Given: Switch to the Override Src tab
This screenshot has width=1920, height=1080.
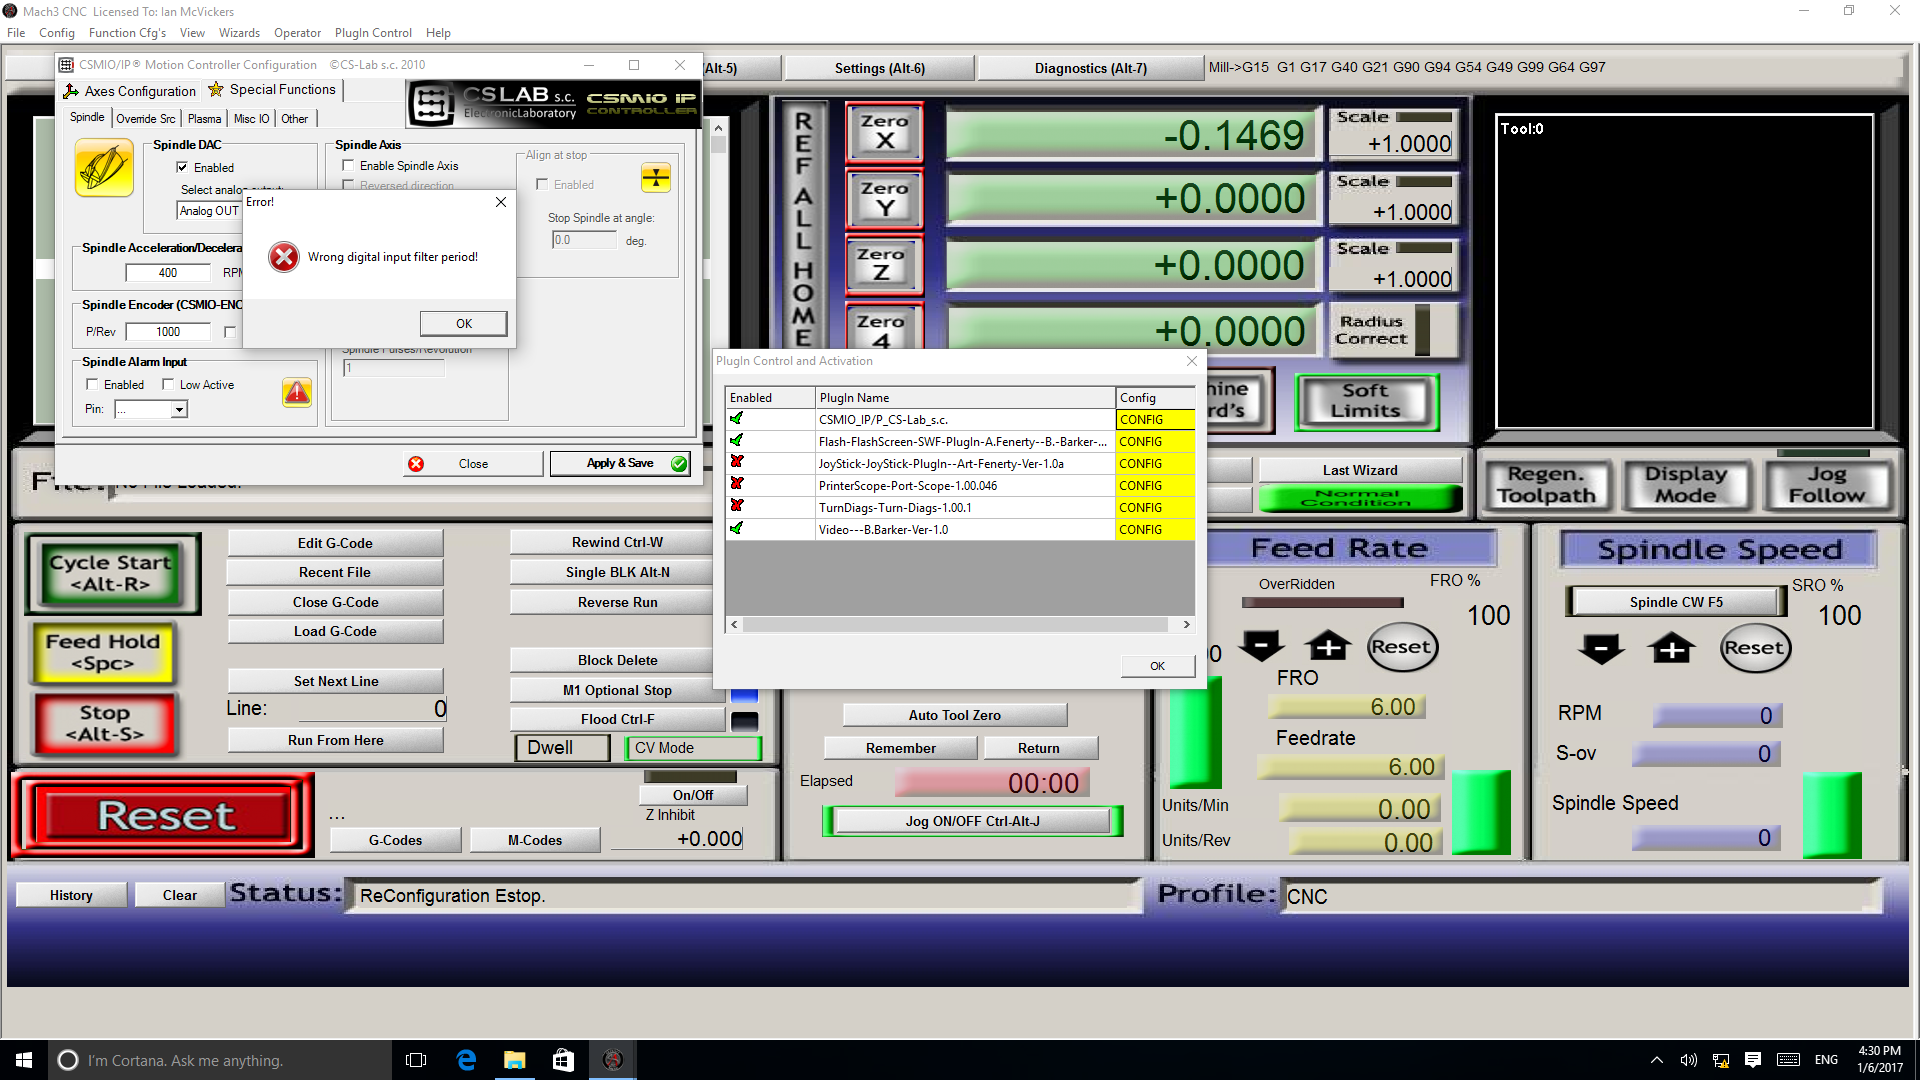Looking at the screenshot, I should (x=146, y=119).
